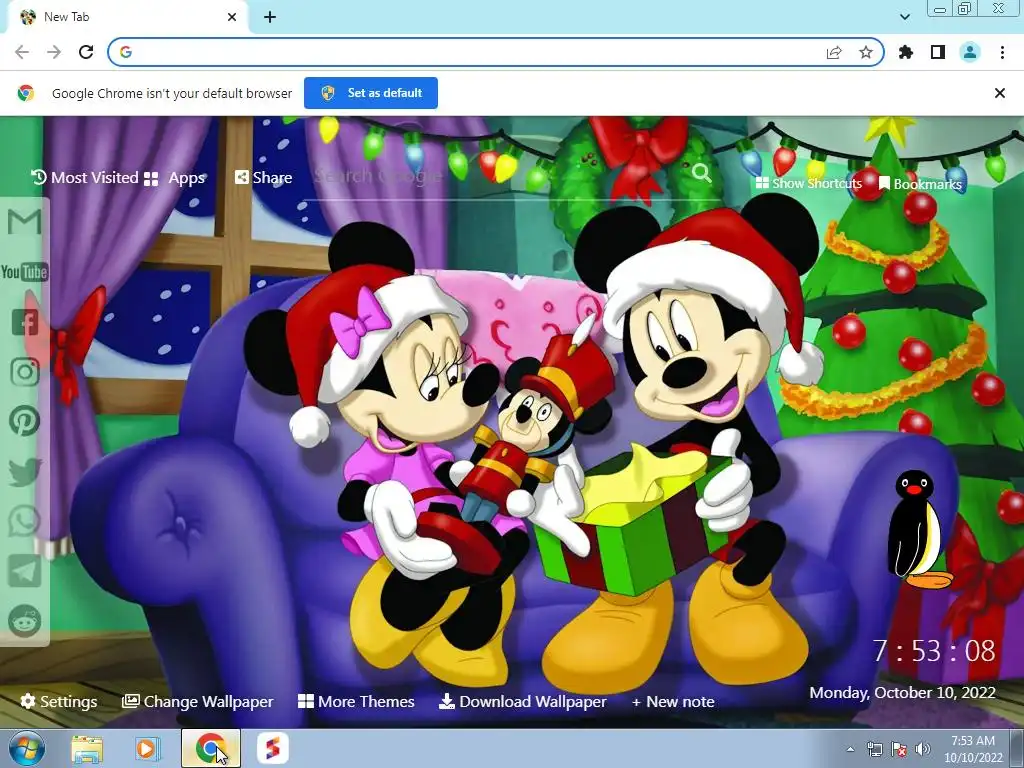Open the theme Settings
The width and height of the screenshot is (1024, 768).
(59, 701)
